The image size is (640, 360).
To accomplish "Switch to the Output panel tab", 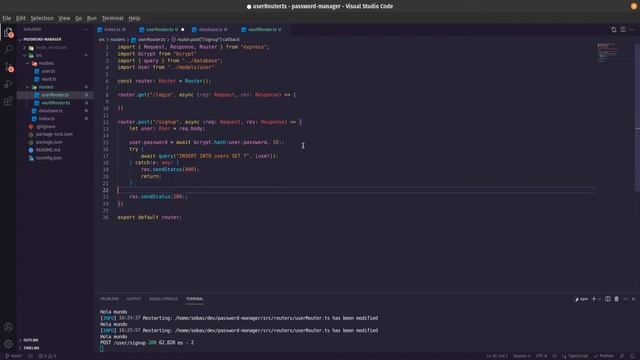I will (133, 299).
